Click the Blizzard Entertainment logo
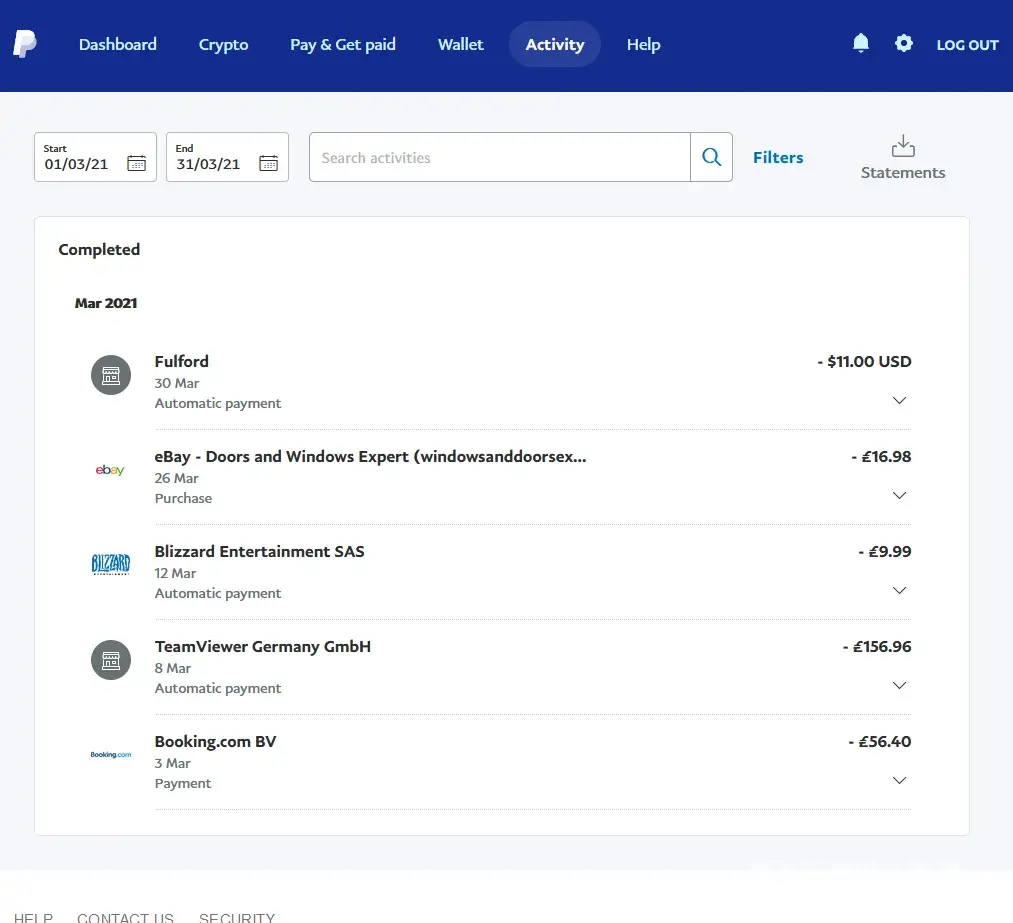 coord(110,565)
